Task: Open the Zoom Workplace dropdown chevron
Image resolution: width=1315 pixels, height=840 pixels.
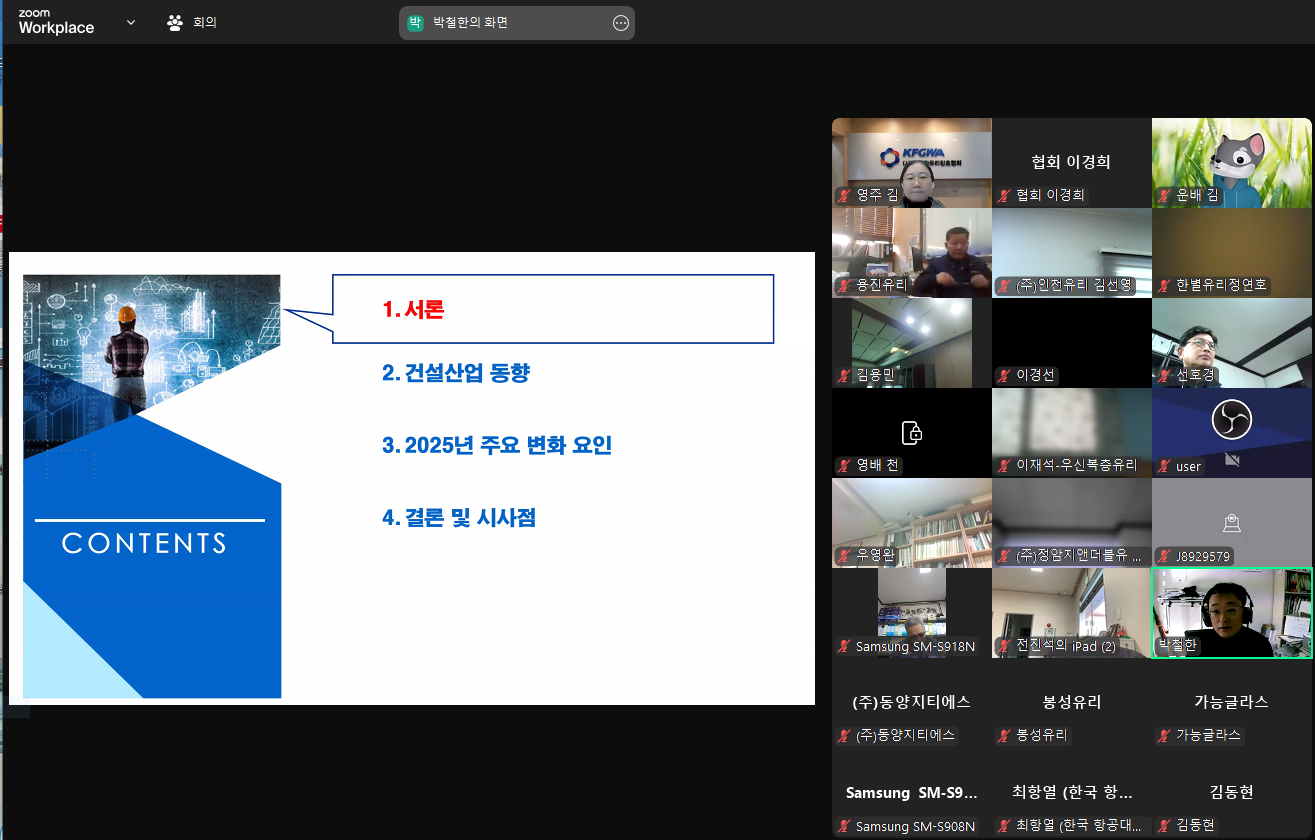Action: pyautogui.click(x=129, y=22)
